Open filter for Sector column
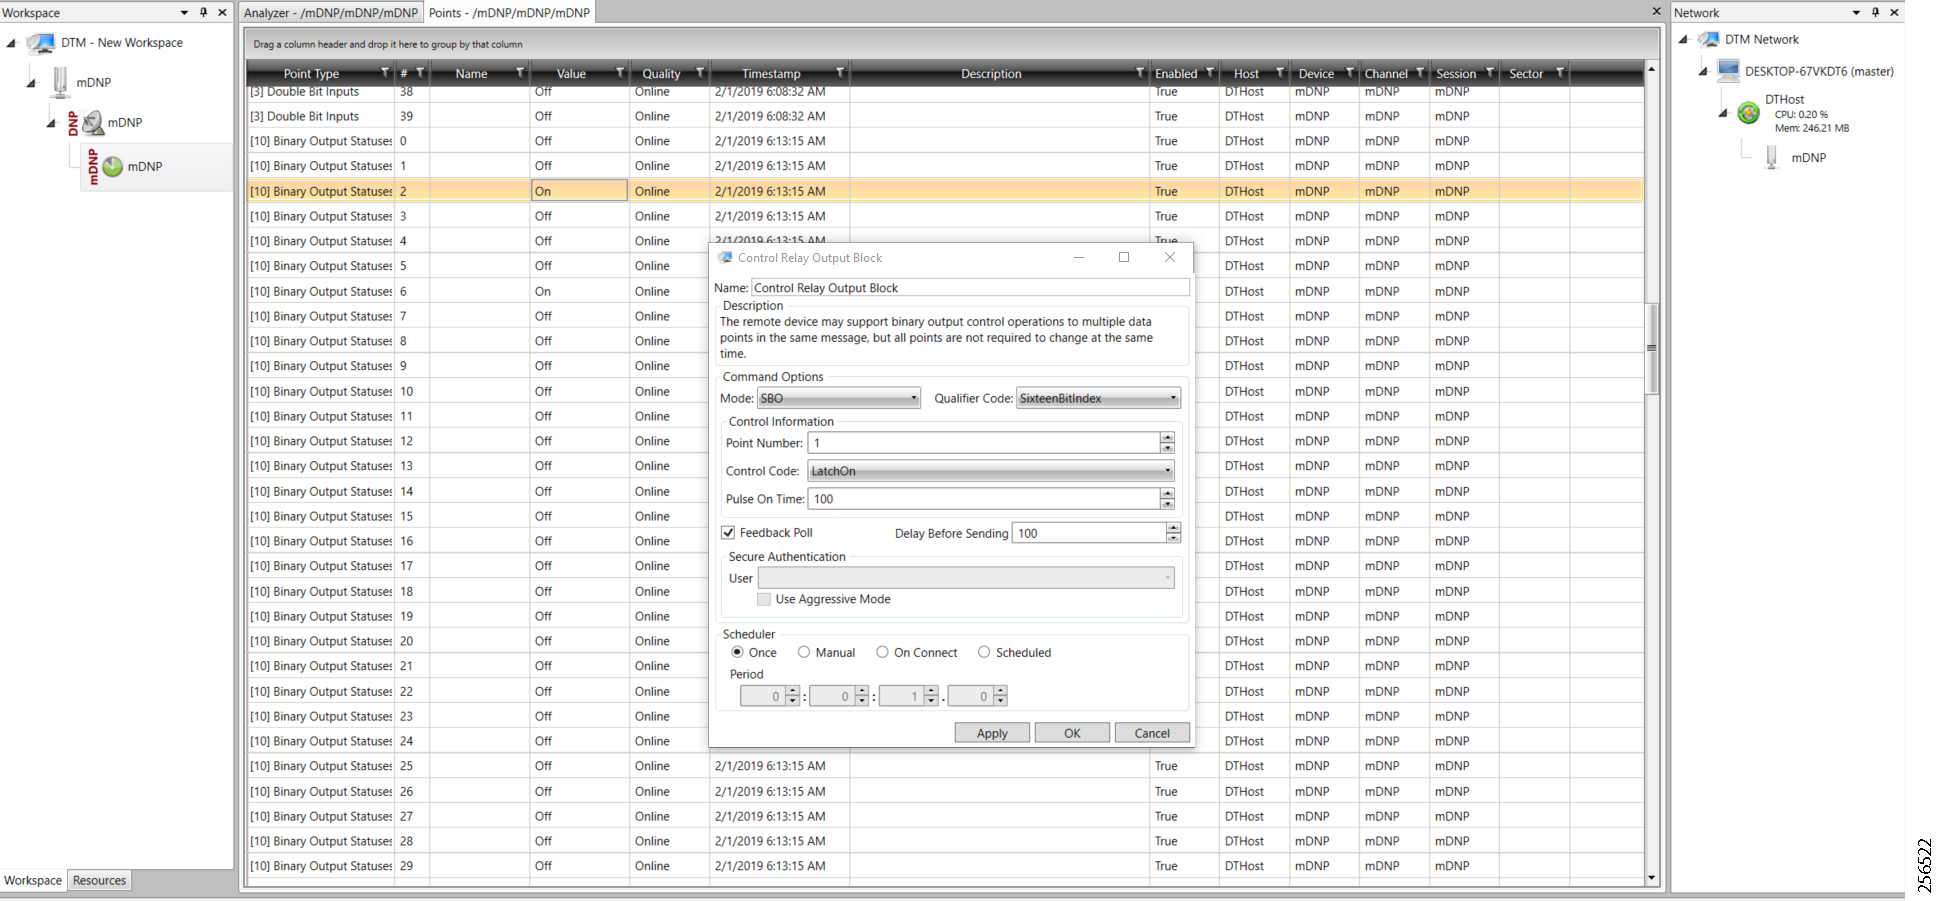Viewport: 1938px width, 901px height. 1560,73
